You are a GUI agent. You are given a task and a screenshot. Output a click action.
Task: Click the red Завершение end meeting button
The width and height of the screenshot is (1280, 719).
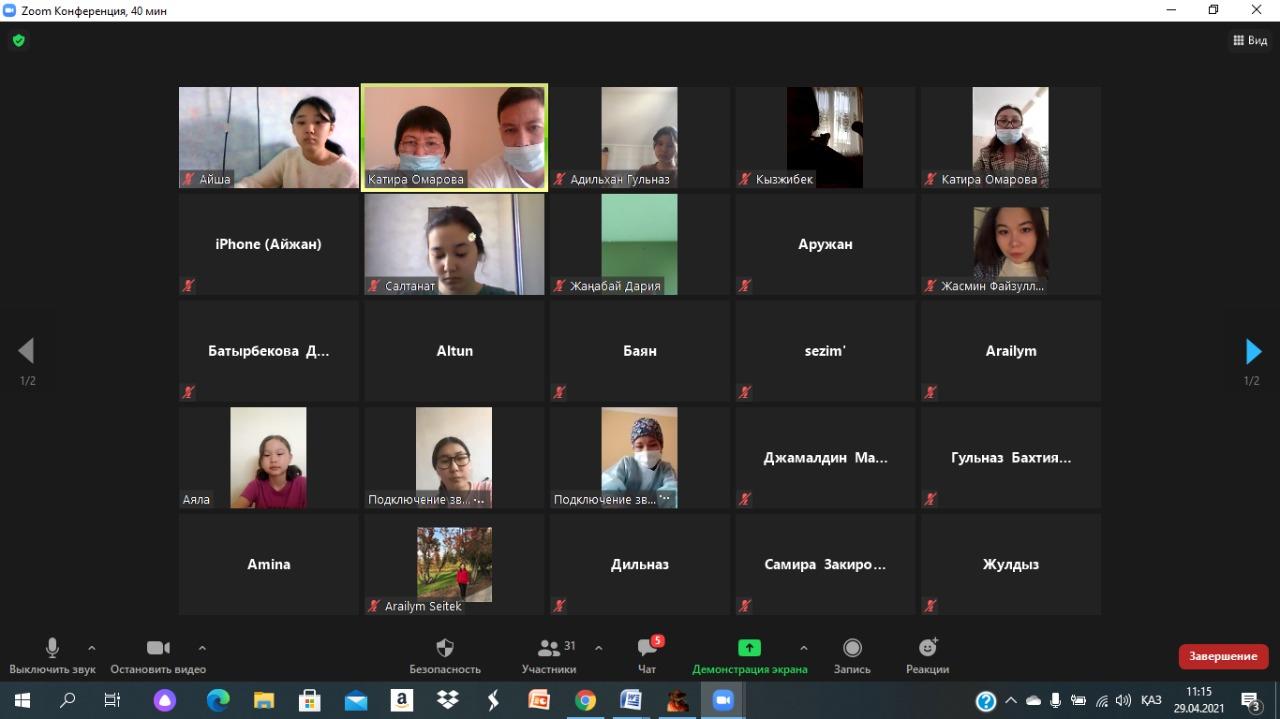[x=1223, y=656]
